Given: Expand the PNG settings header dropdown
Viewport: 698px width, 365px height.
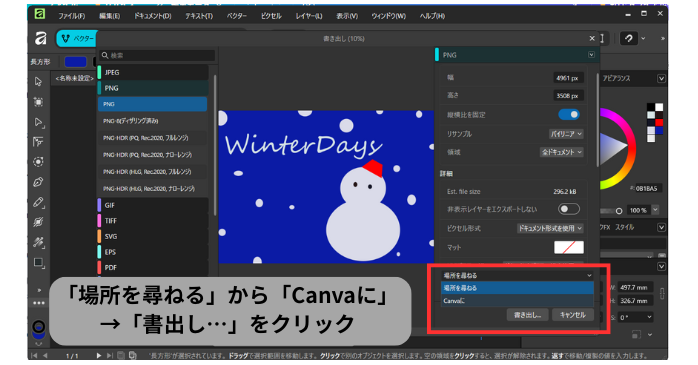Looking at the screenshot, I should tap(591, 55).
